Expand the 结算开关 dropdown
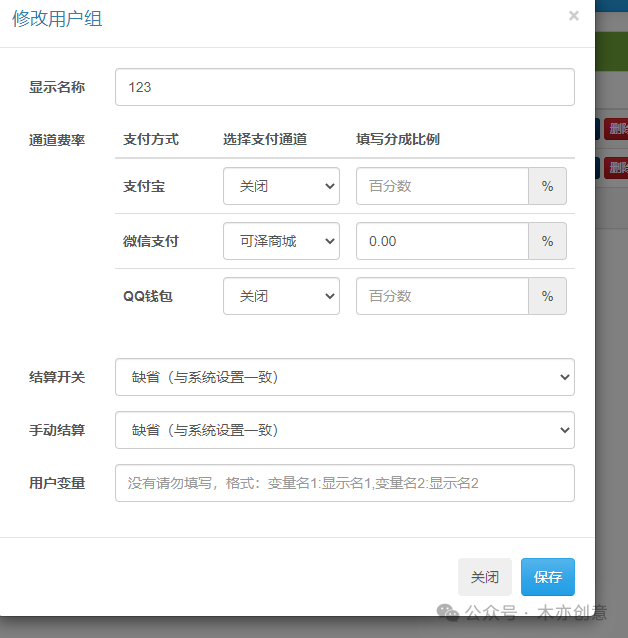Screen dimensions: 628x638 [x=345, y=377]
